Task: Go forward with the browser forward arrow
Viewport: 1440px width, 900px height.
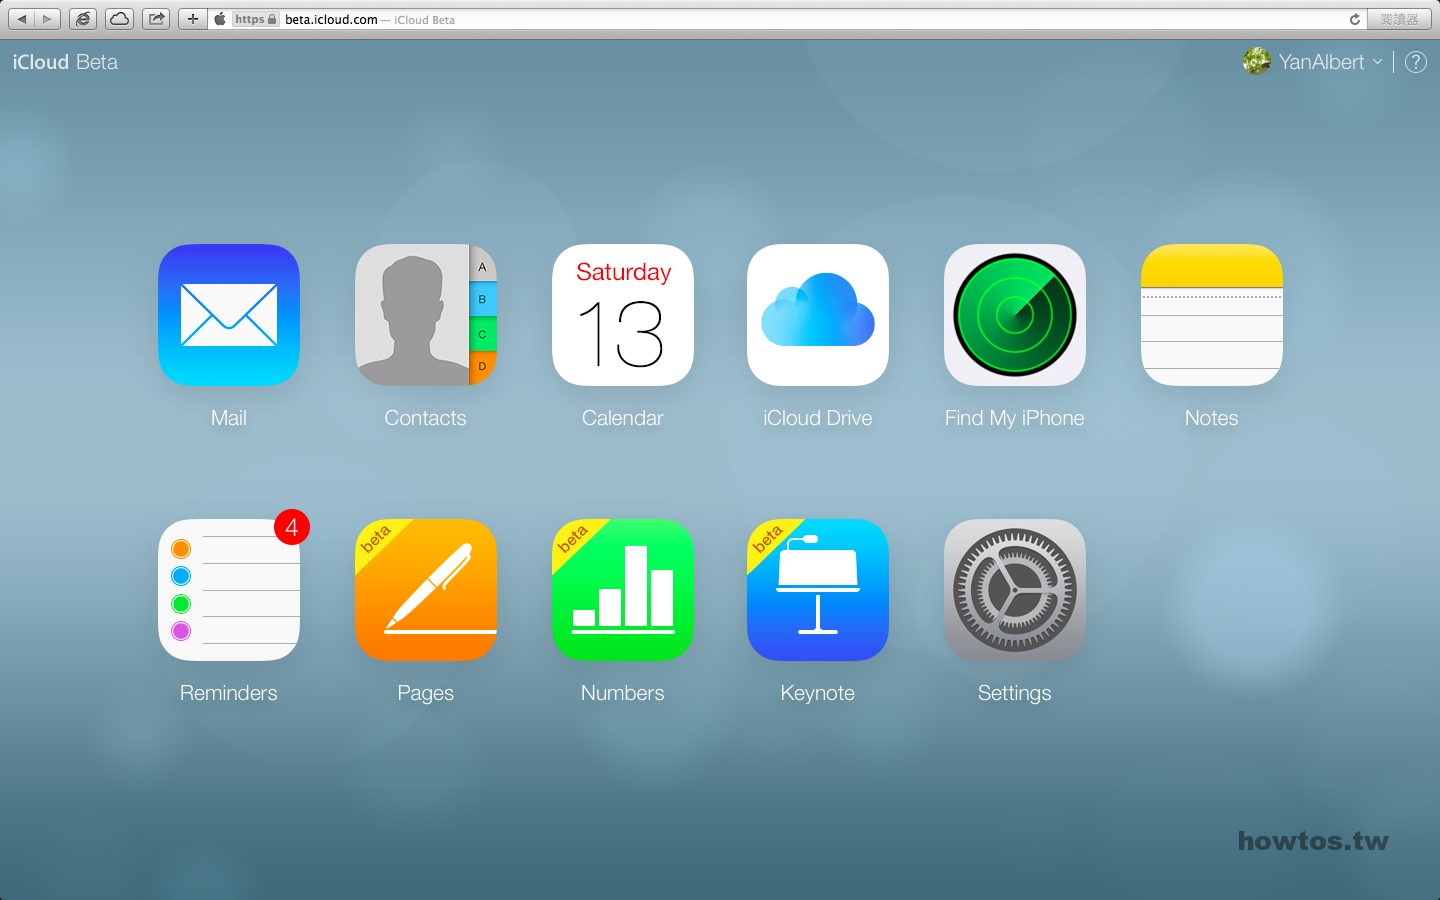Action: point(48,19)
